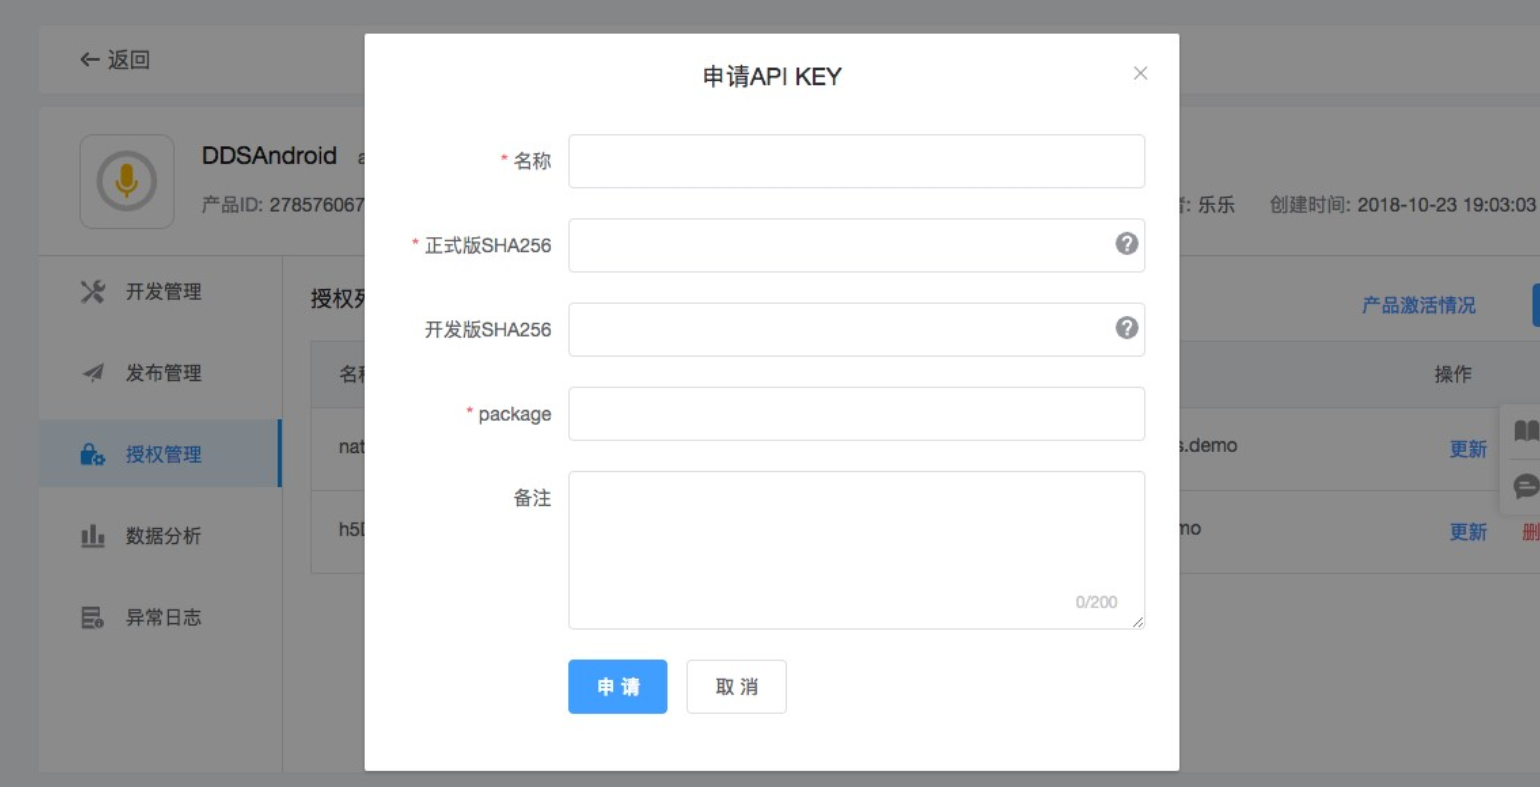Open the chat feedback icon on right edge

coord(1525,487)
